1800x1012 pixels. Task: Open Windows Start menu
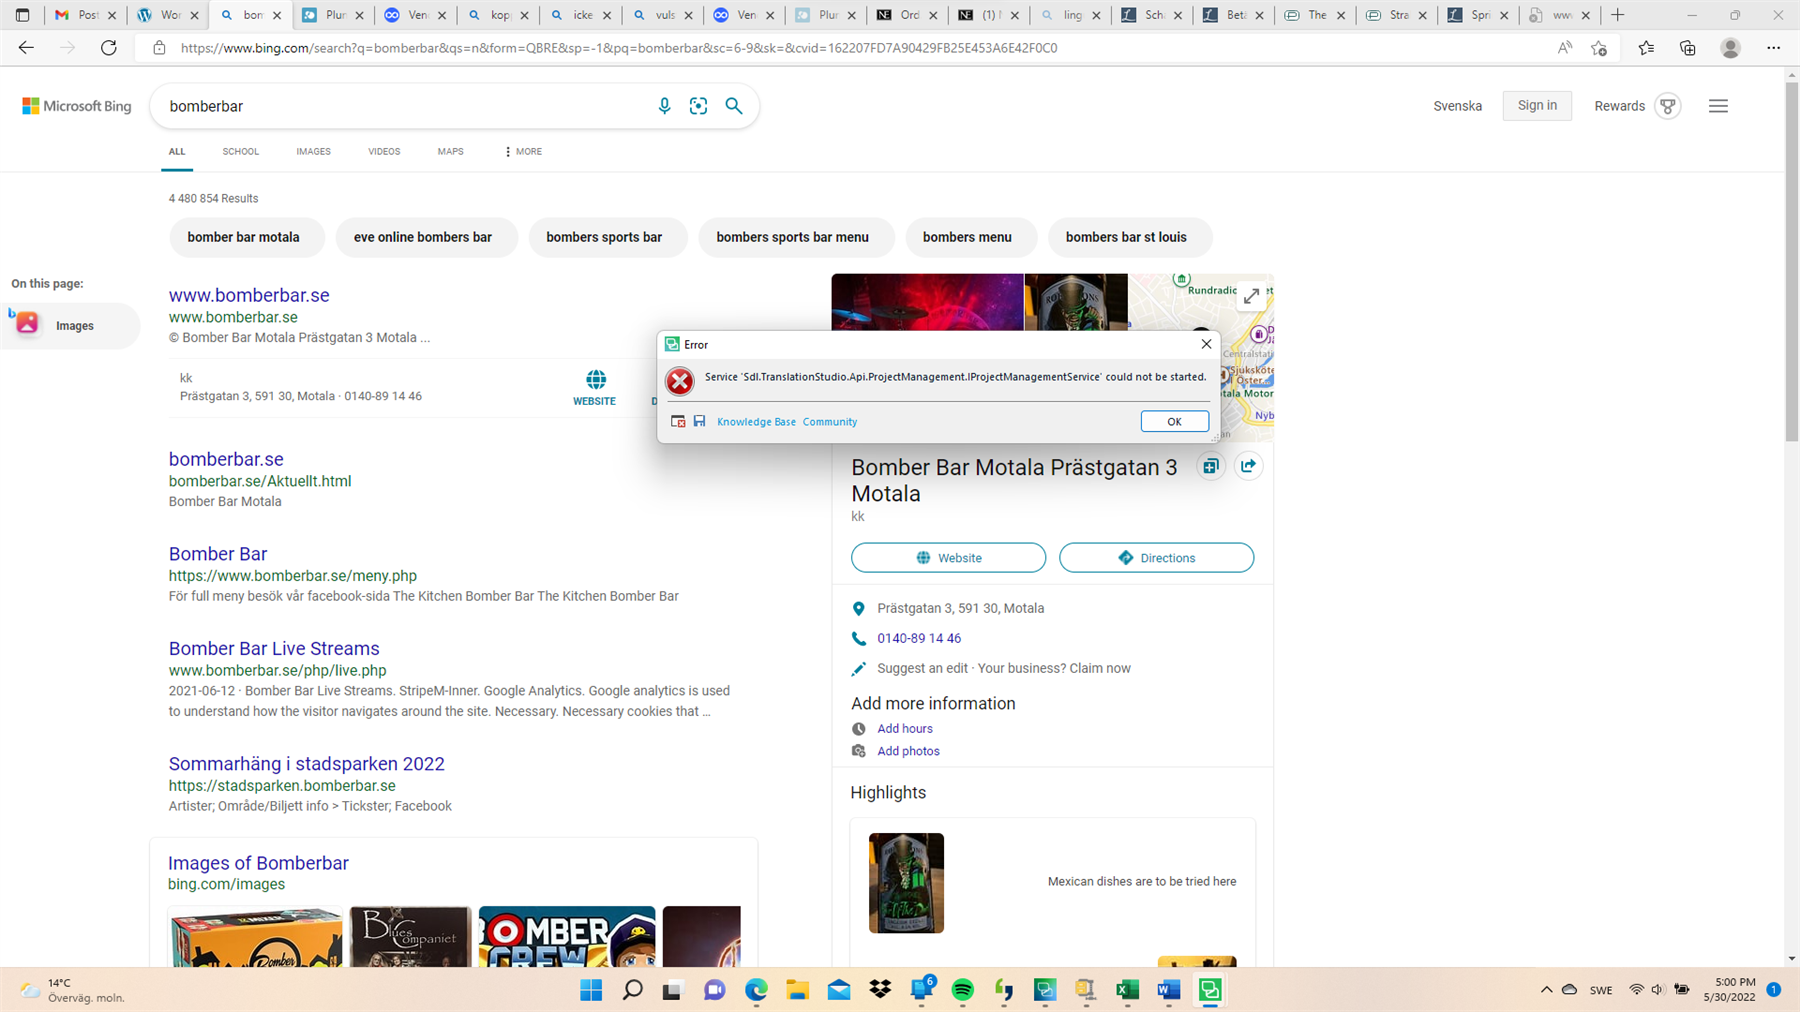[x=591, y=990]
